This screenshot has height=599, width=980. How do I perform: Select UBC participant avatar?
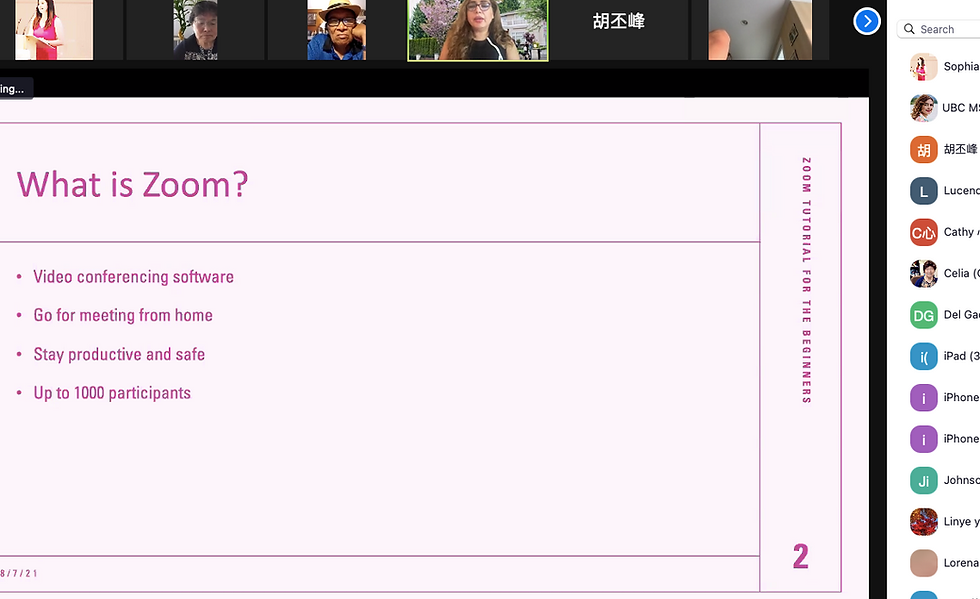[923, 108]
